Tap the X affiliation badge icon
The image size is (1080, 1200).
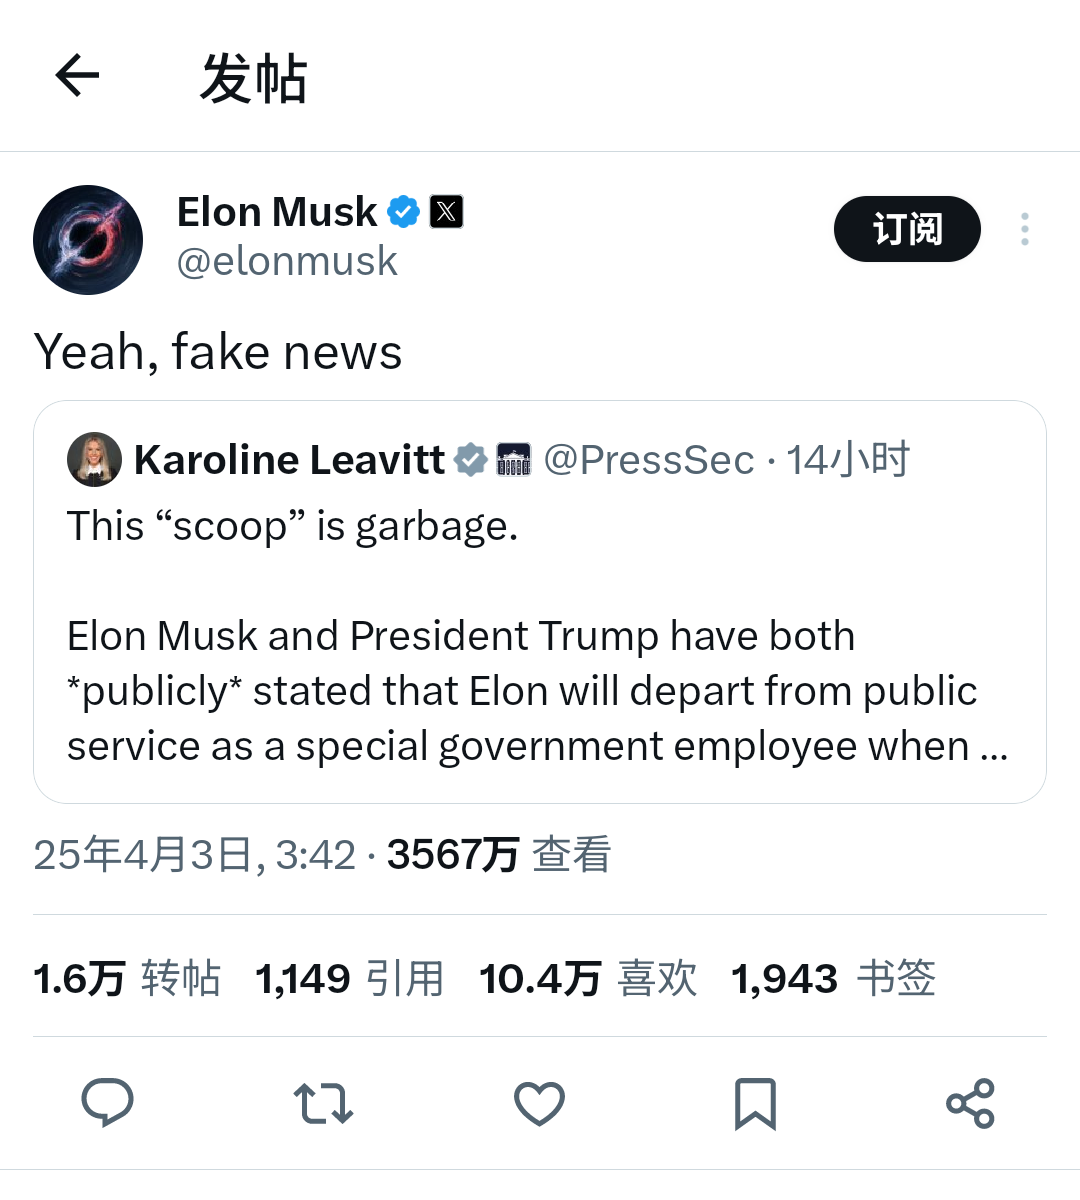pyautogui.click(x=446, y=212)
